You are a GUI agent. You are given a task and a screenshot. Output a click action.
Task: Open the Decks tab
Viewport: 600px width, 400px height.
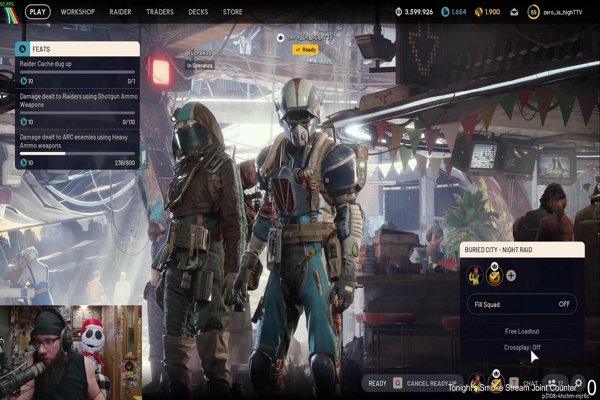198,12
